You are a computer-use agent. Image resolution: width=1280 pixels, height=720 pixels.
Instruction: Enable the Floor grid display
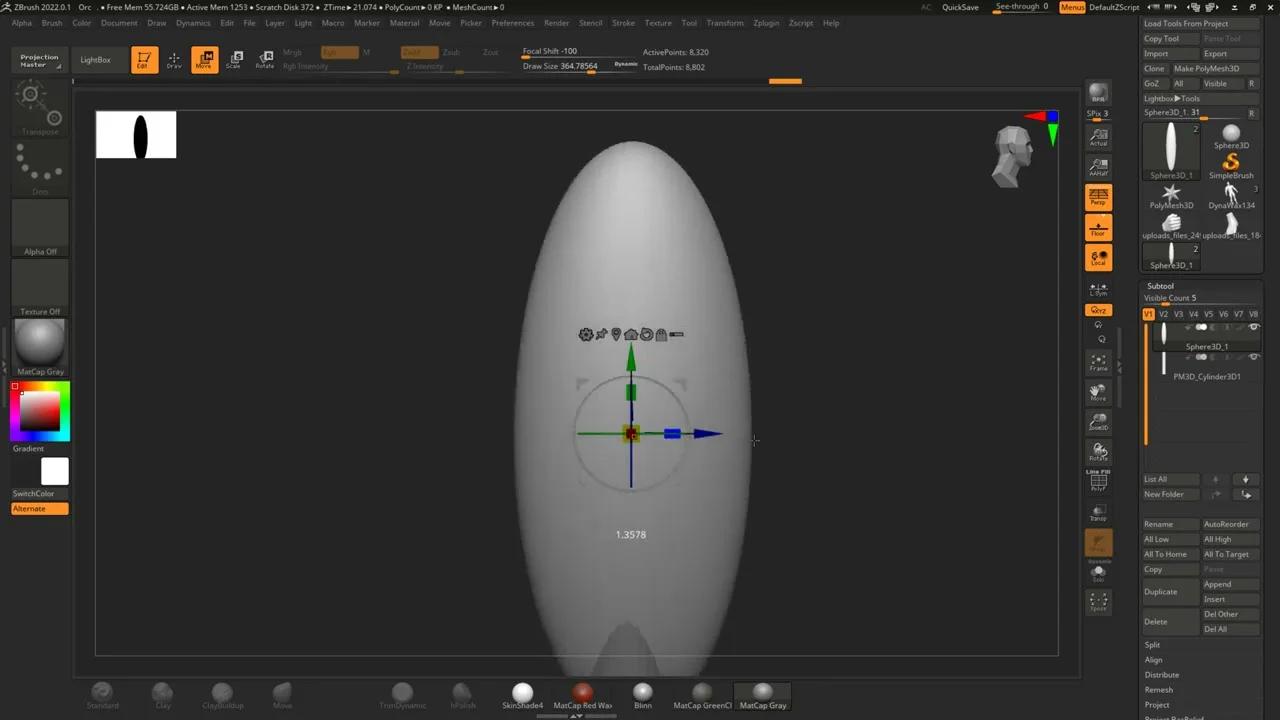(x=1098, y=225)
